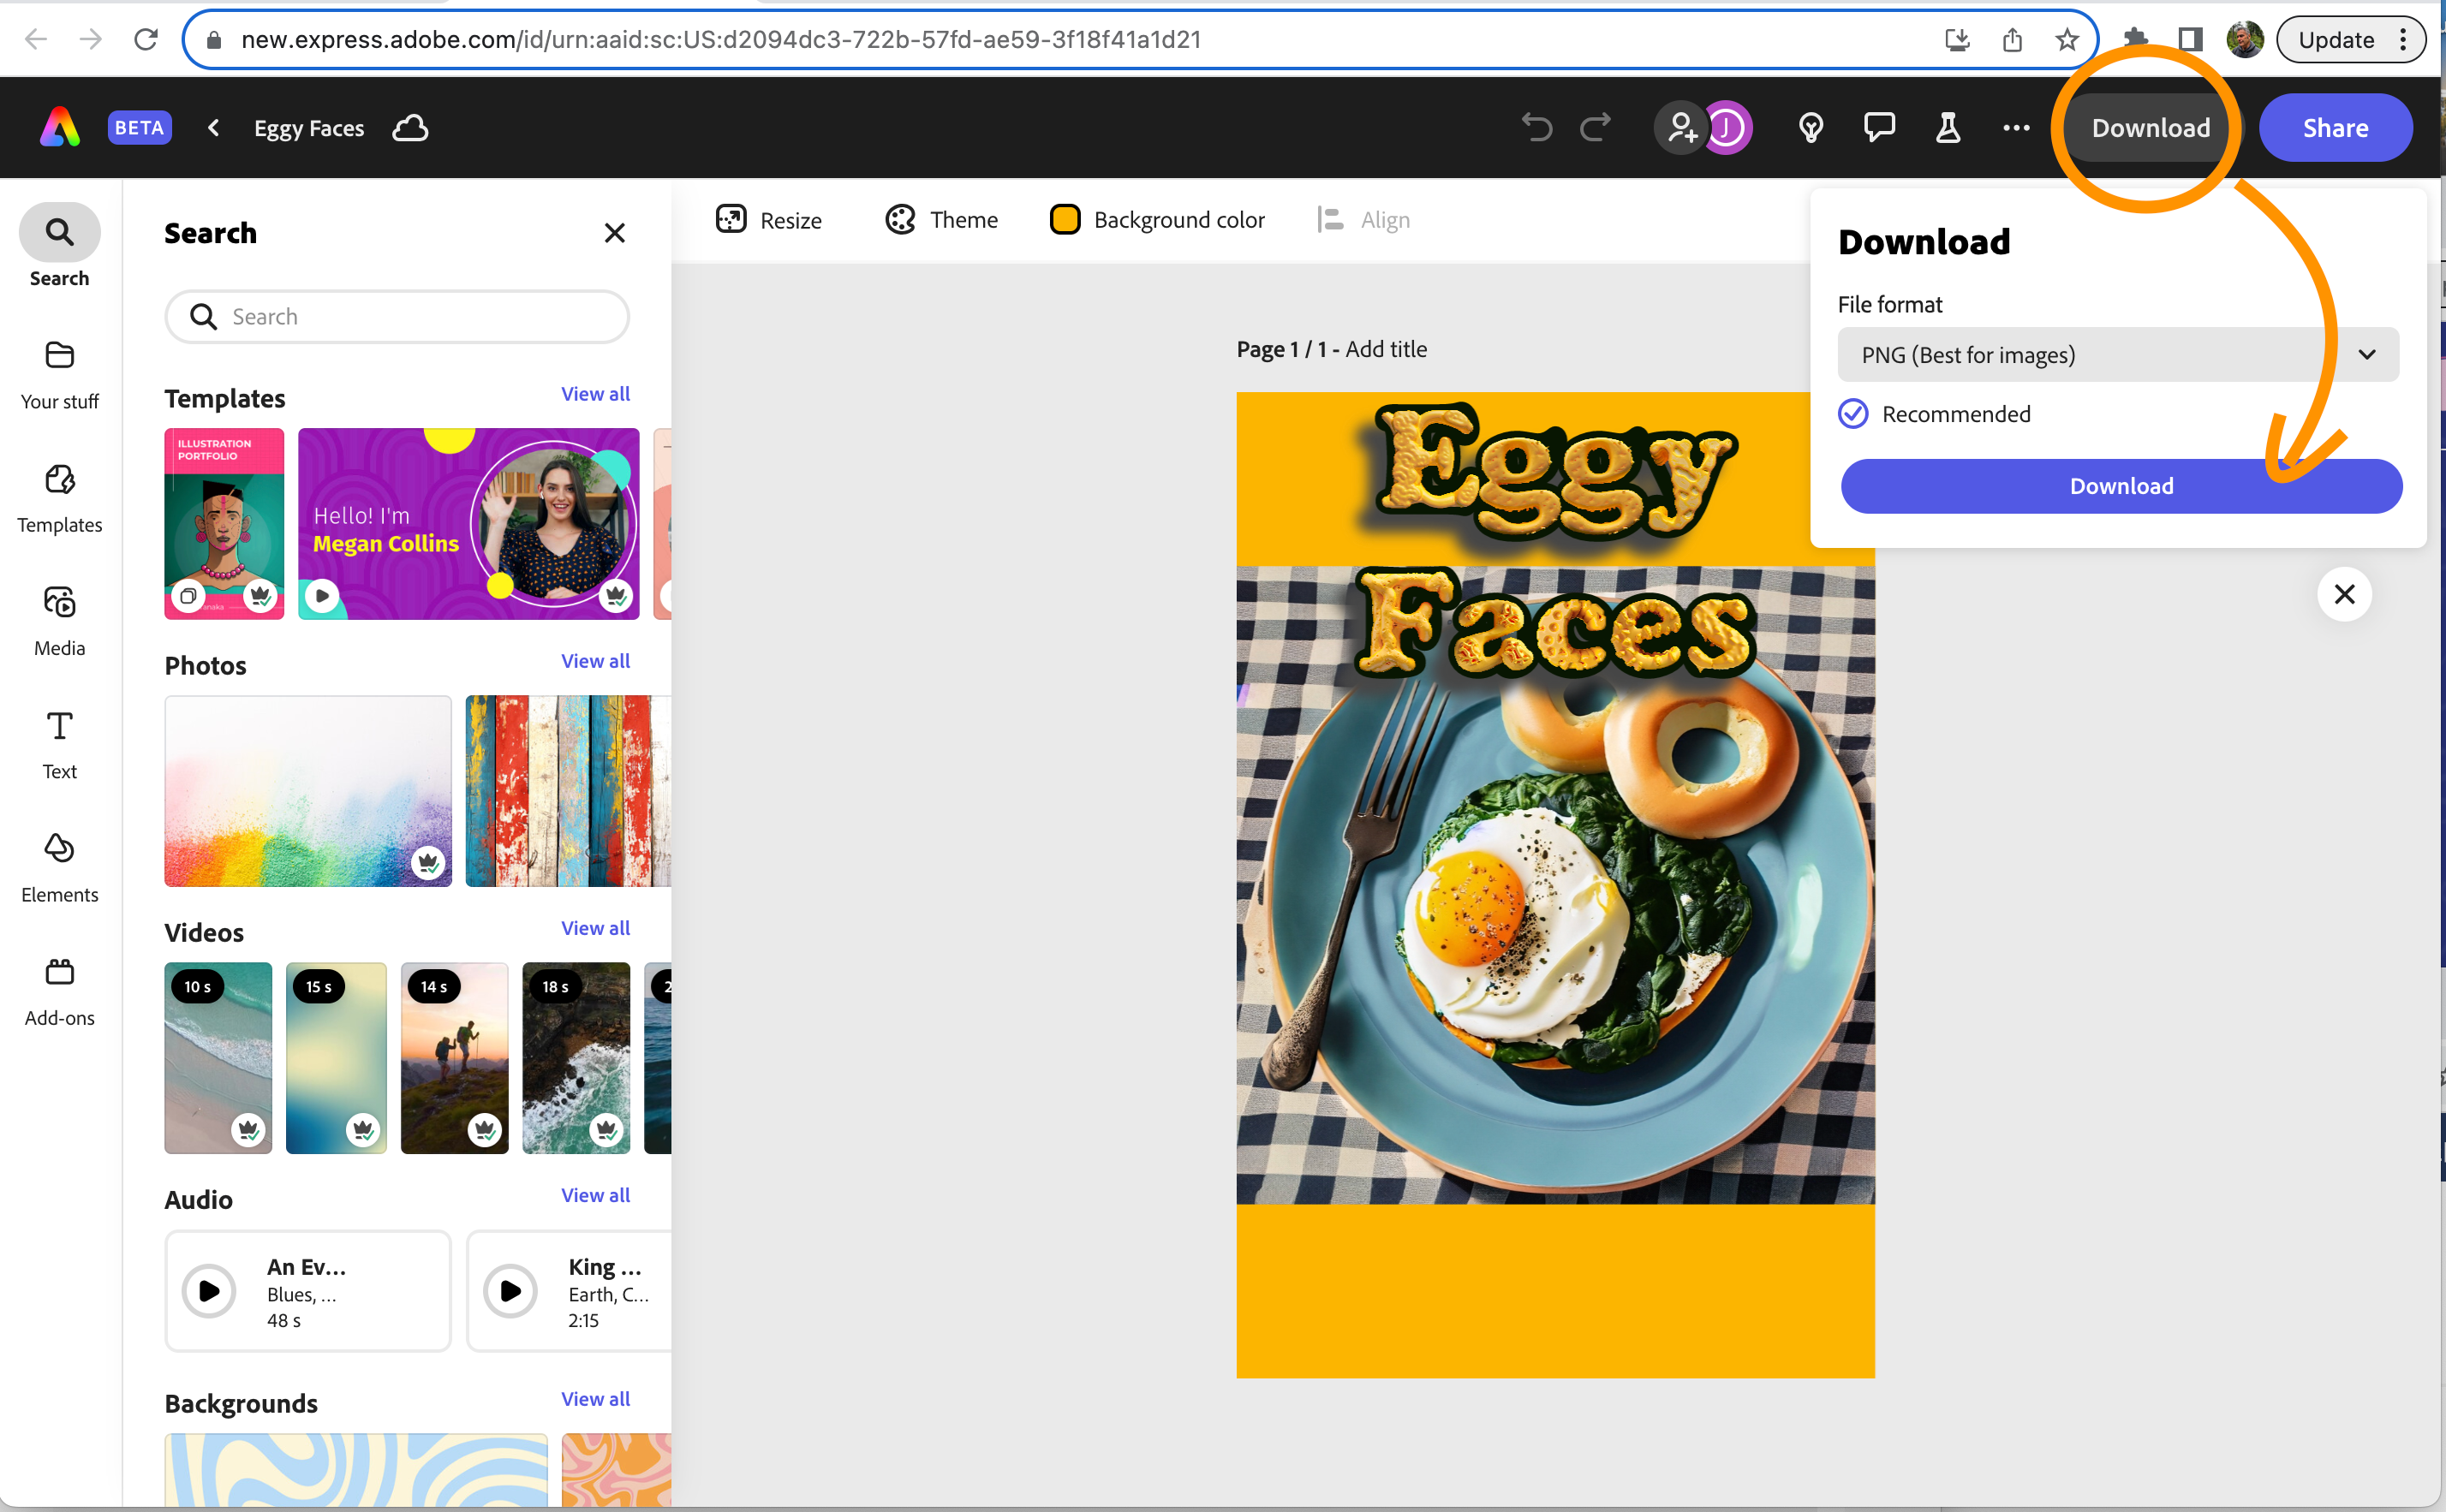This screenshot has width=2446, height=1512.
Task: Open Add-ons in the sidebar
Action: (x=59, y=990)
